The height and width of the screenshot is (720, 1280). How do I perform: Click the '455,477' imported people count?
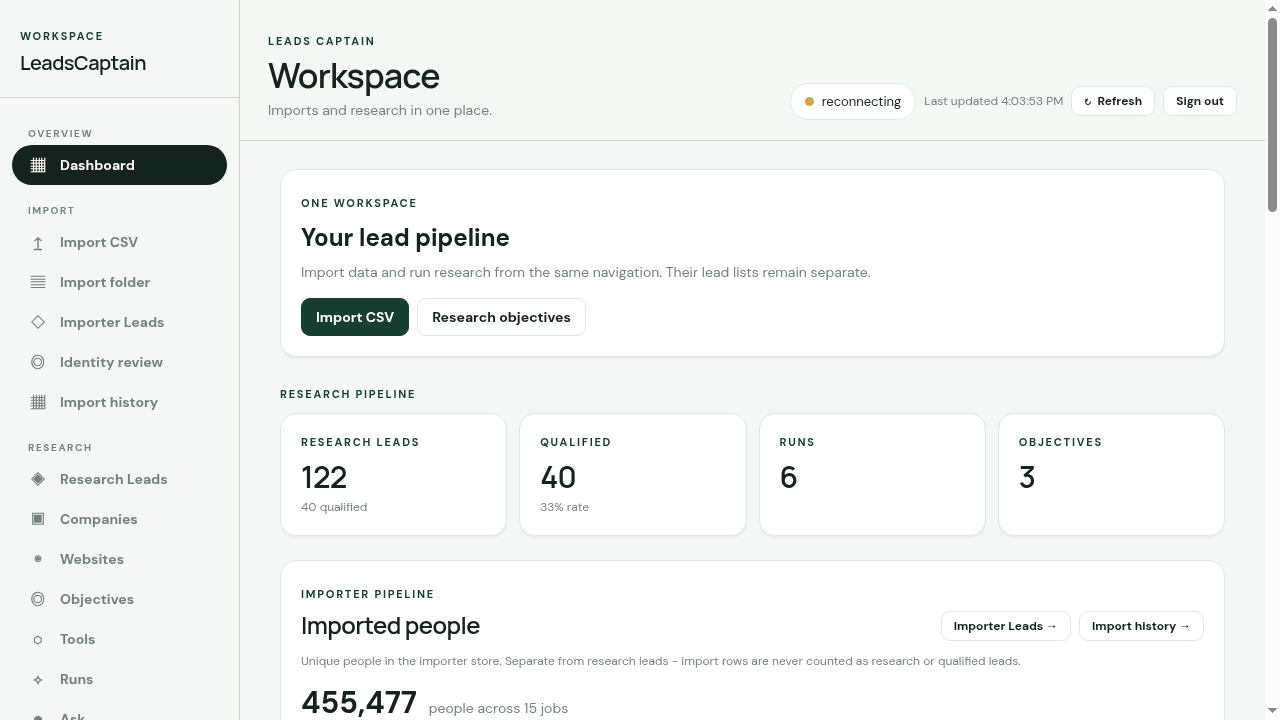pos(359,703)
